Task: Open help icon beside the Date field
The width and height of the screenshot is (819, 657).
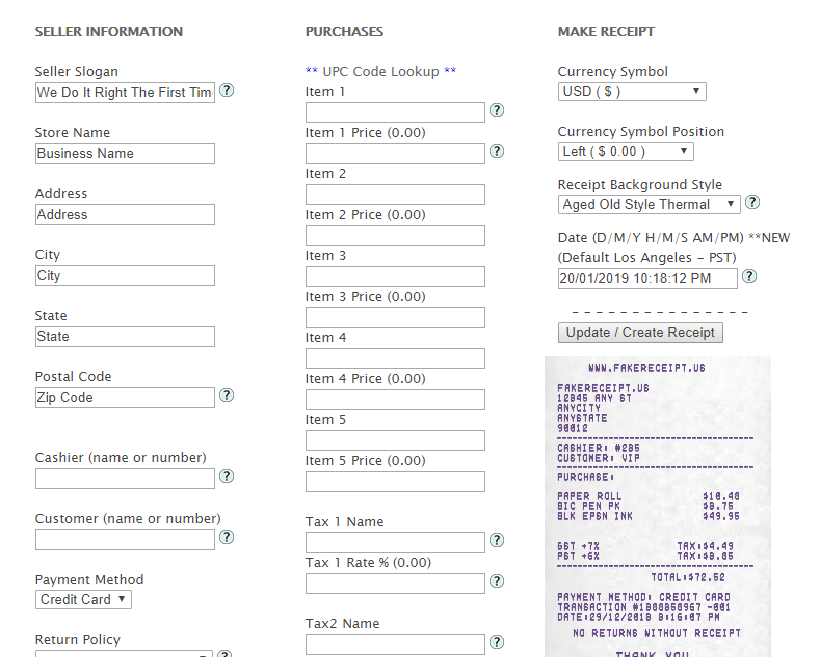Action: (x=750, y=276)
